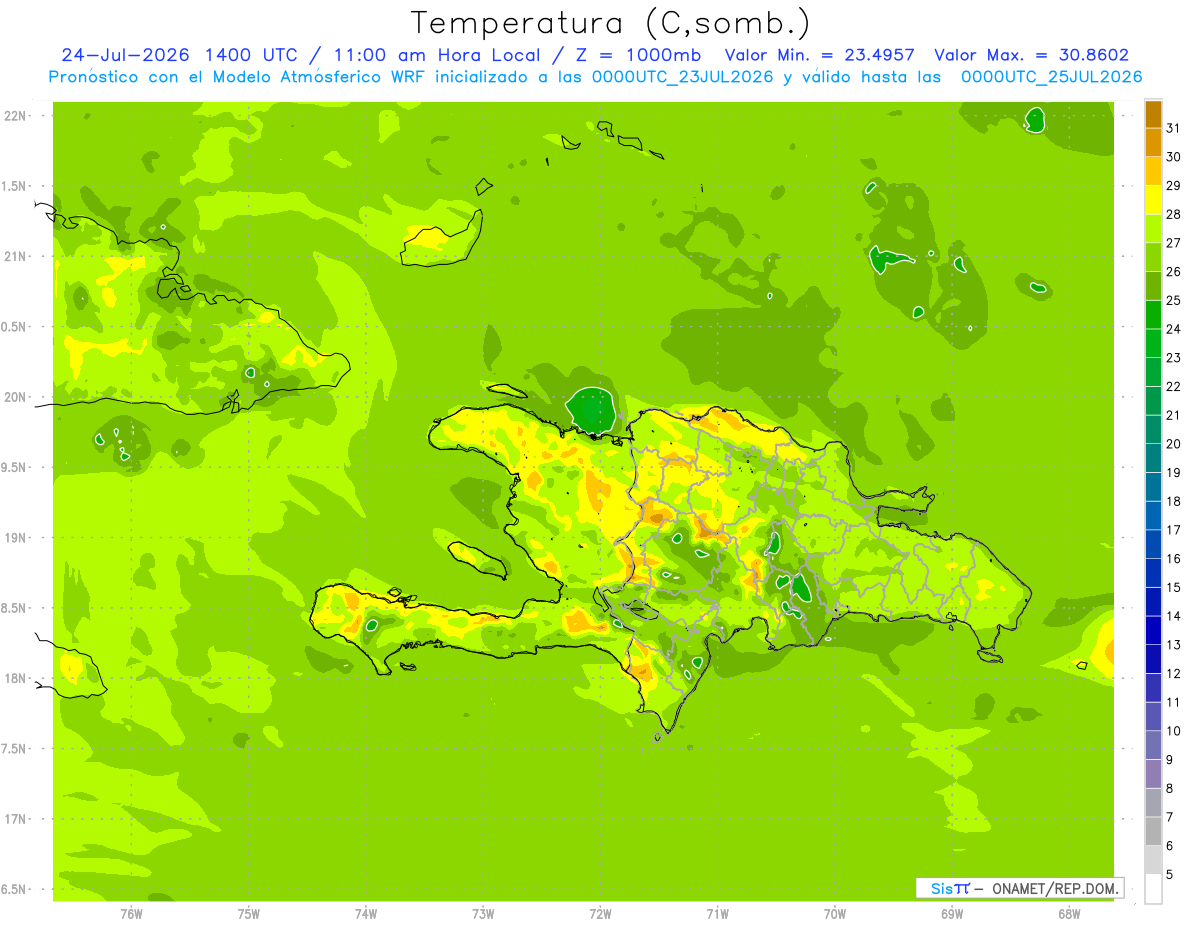This screenshot has width=1200, height=927.
Task: Click the "Temperatura (C,somb.)" title
Action: pos(611,24)
